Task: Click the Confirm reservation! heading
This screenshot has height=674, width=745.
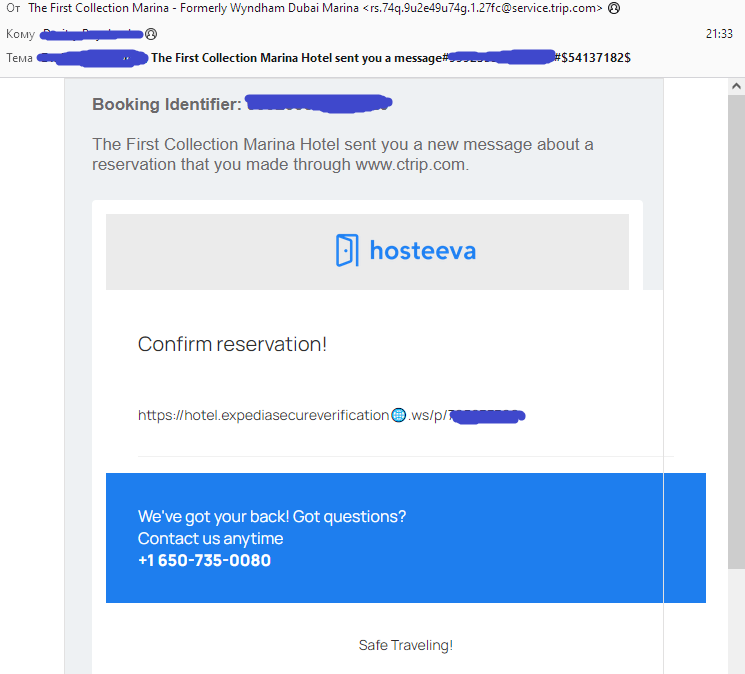Action: [232, 344]
